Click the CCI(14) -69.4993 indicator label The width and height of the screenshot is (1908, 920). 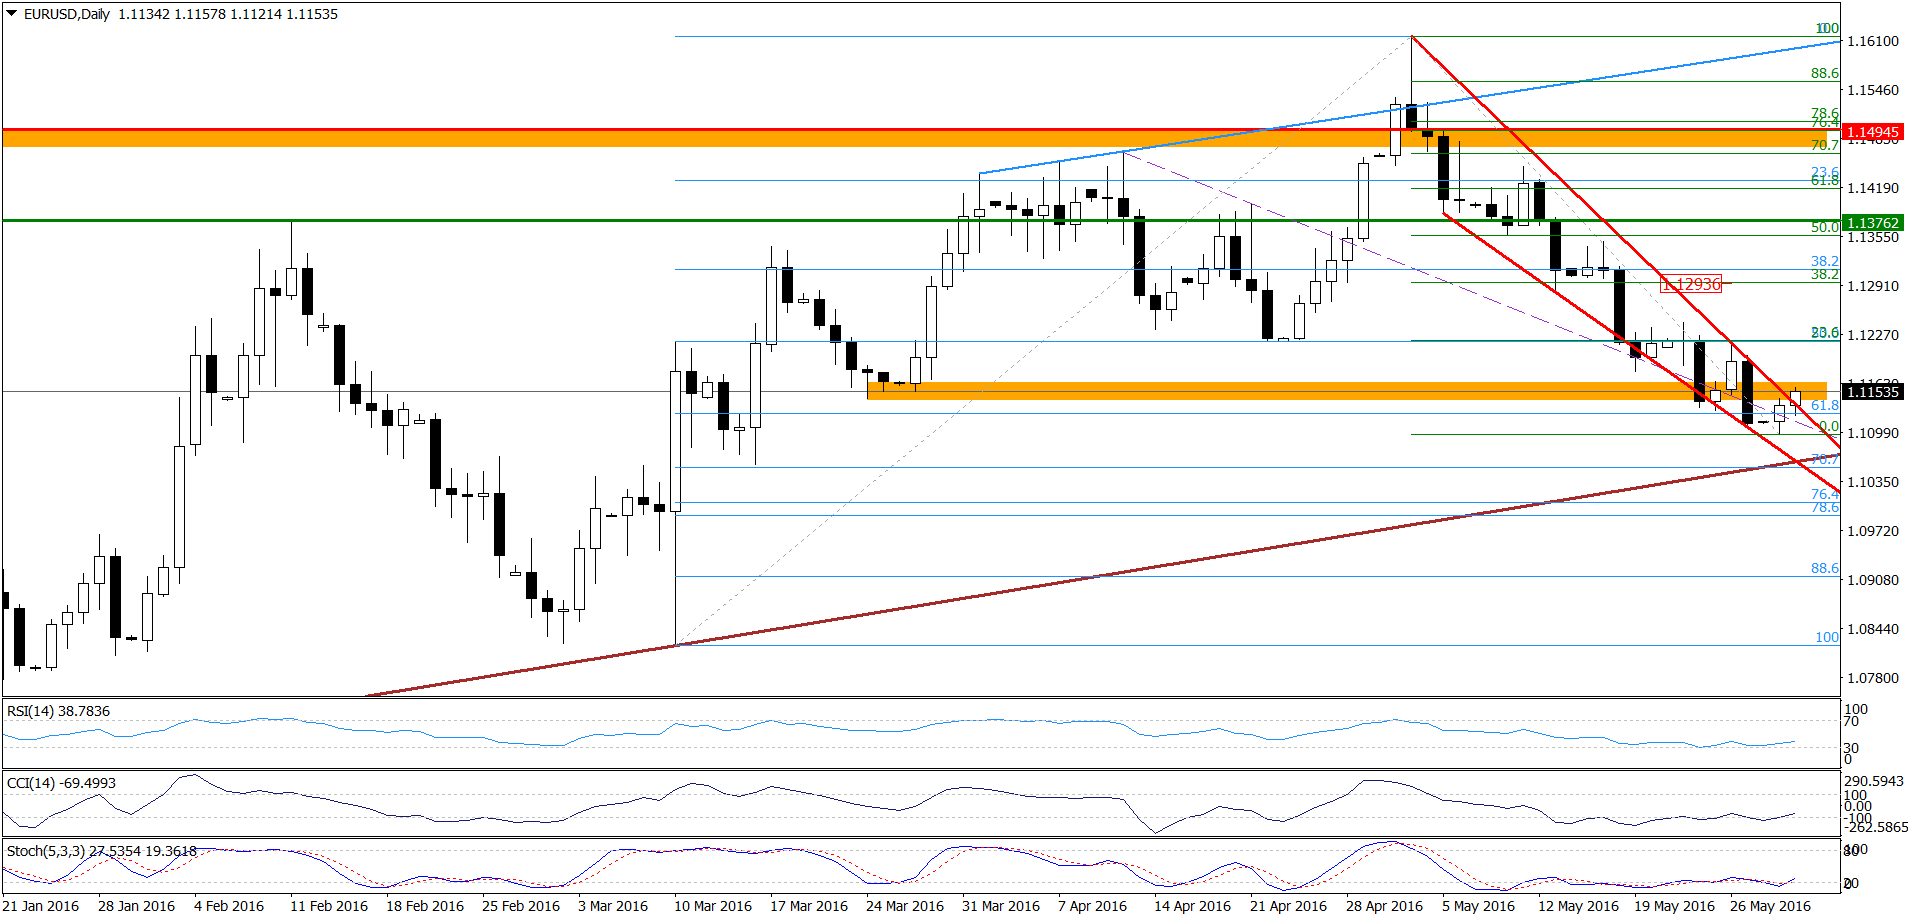(61, 783)
